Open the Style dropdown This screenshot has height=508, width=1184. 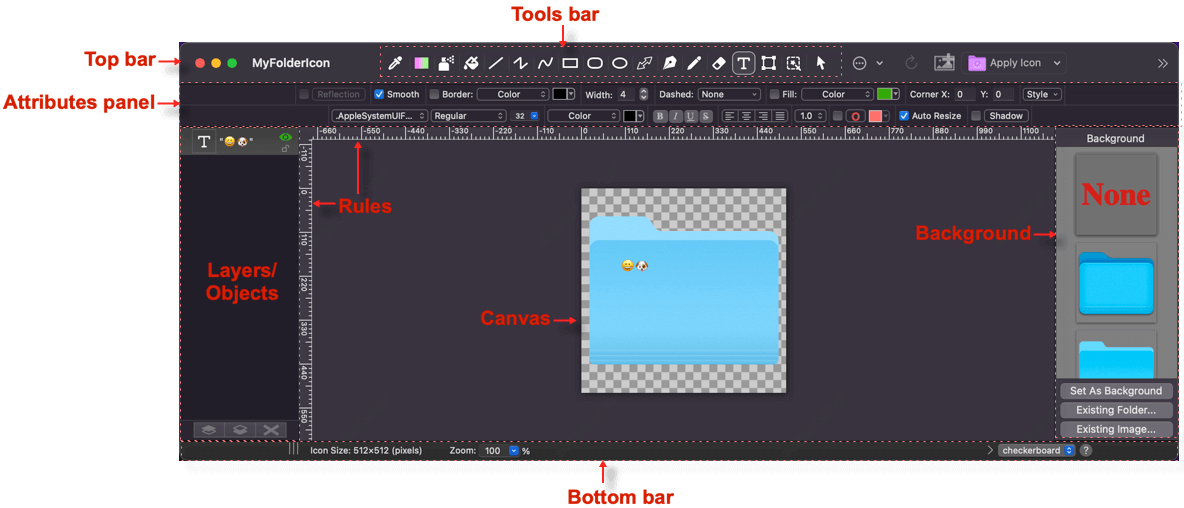pyautogui.click(x=1042, y=94)
